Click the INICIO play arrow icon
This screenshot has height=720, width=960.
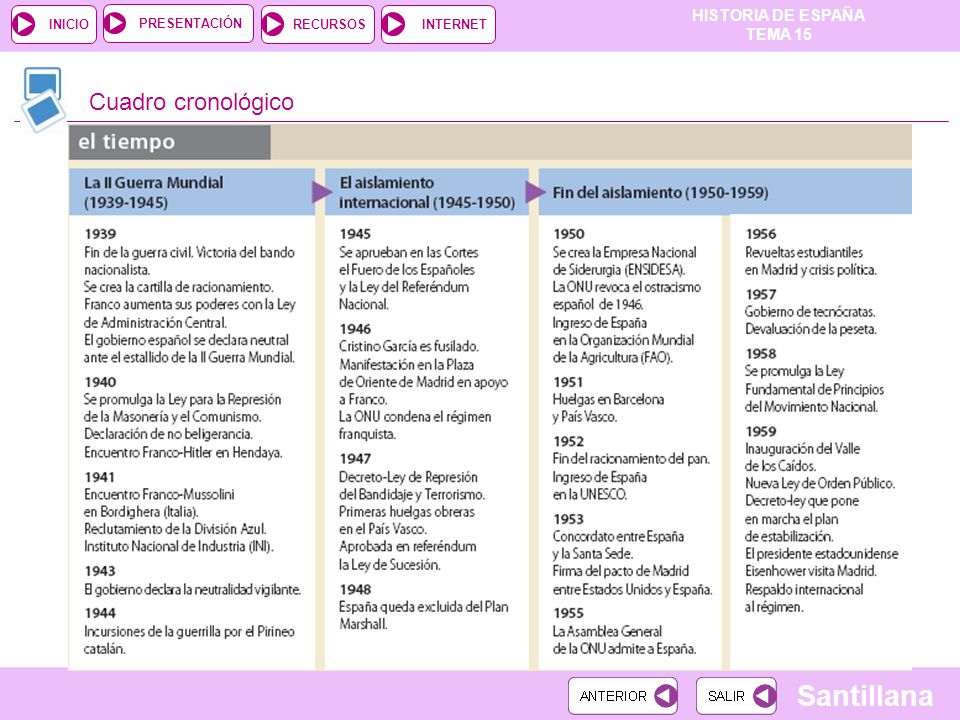24,24
